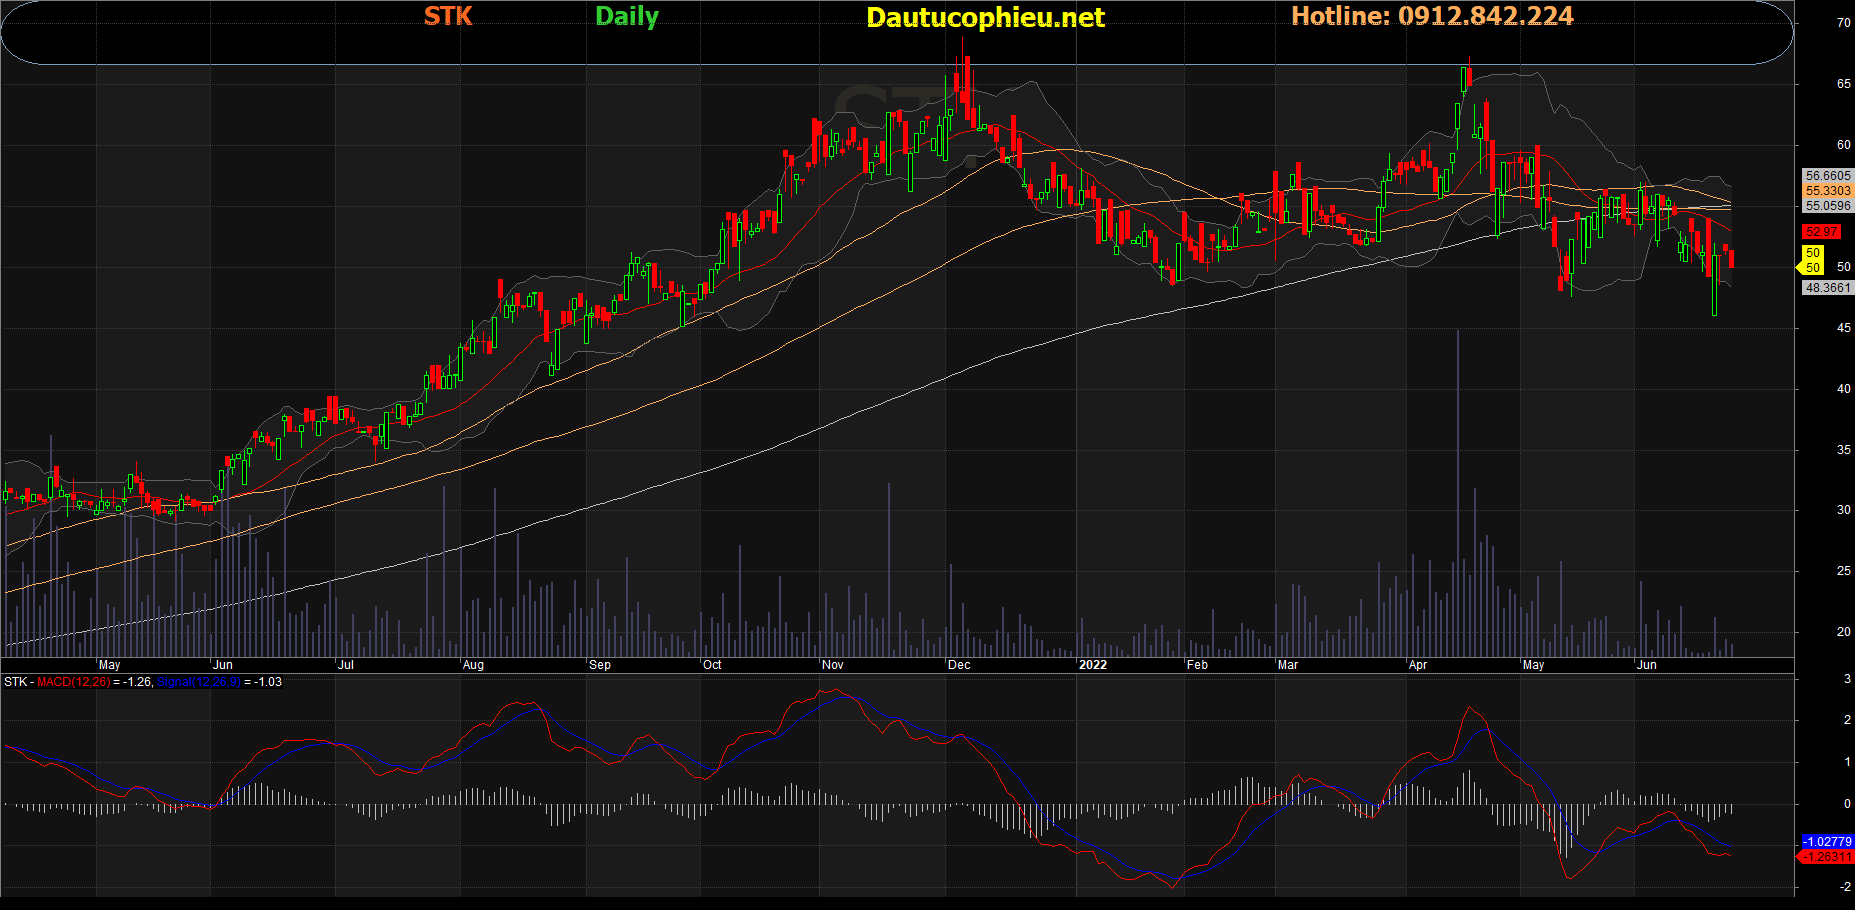The height and width of the screenshot is (910, 1855).
Task: Click the STK ticker label in header
Action: pyautogui.click(x=448, y=16)
